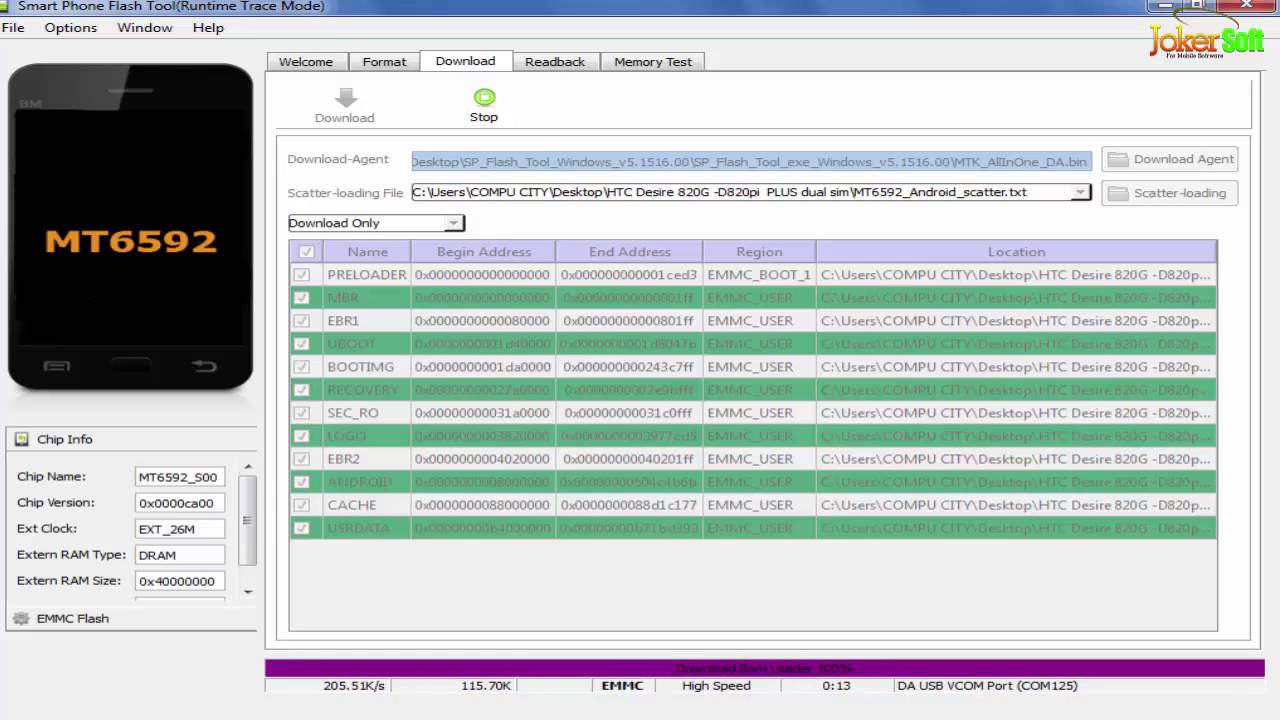
Task: Click folder icon on Download Agent button
Action: 1118,159
